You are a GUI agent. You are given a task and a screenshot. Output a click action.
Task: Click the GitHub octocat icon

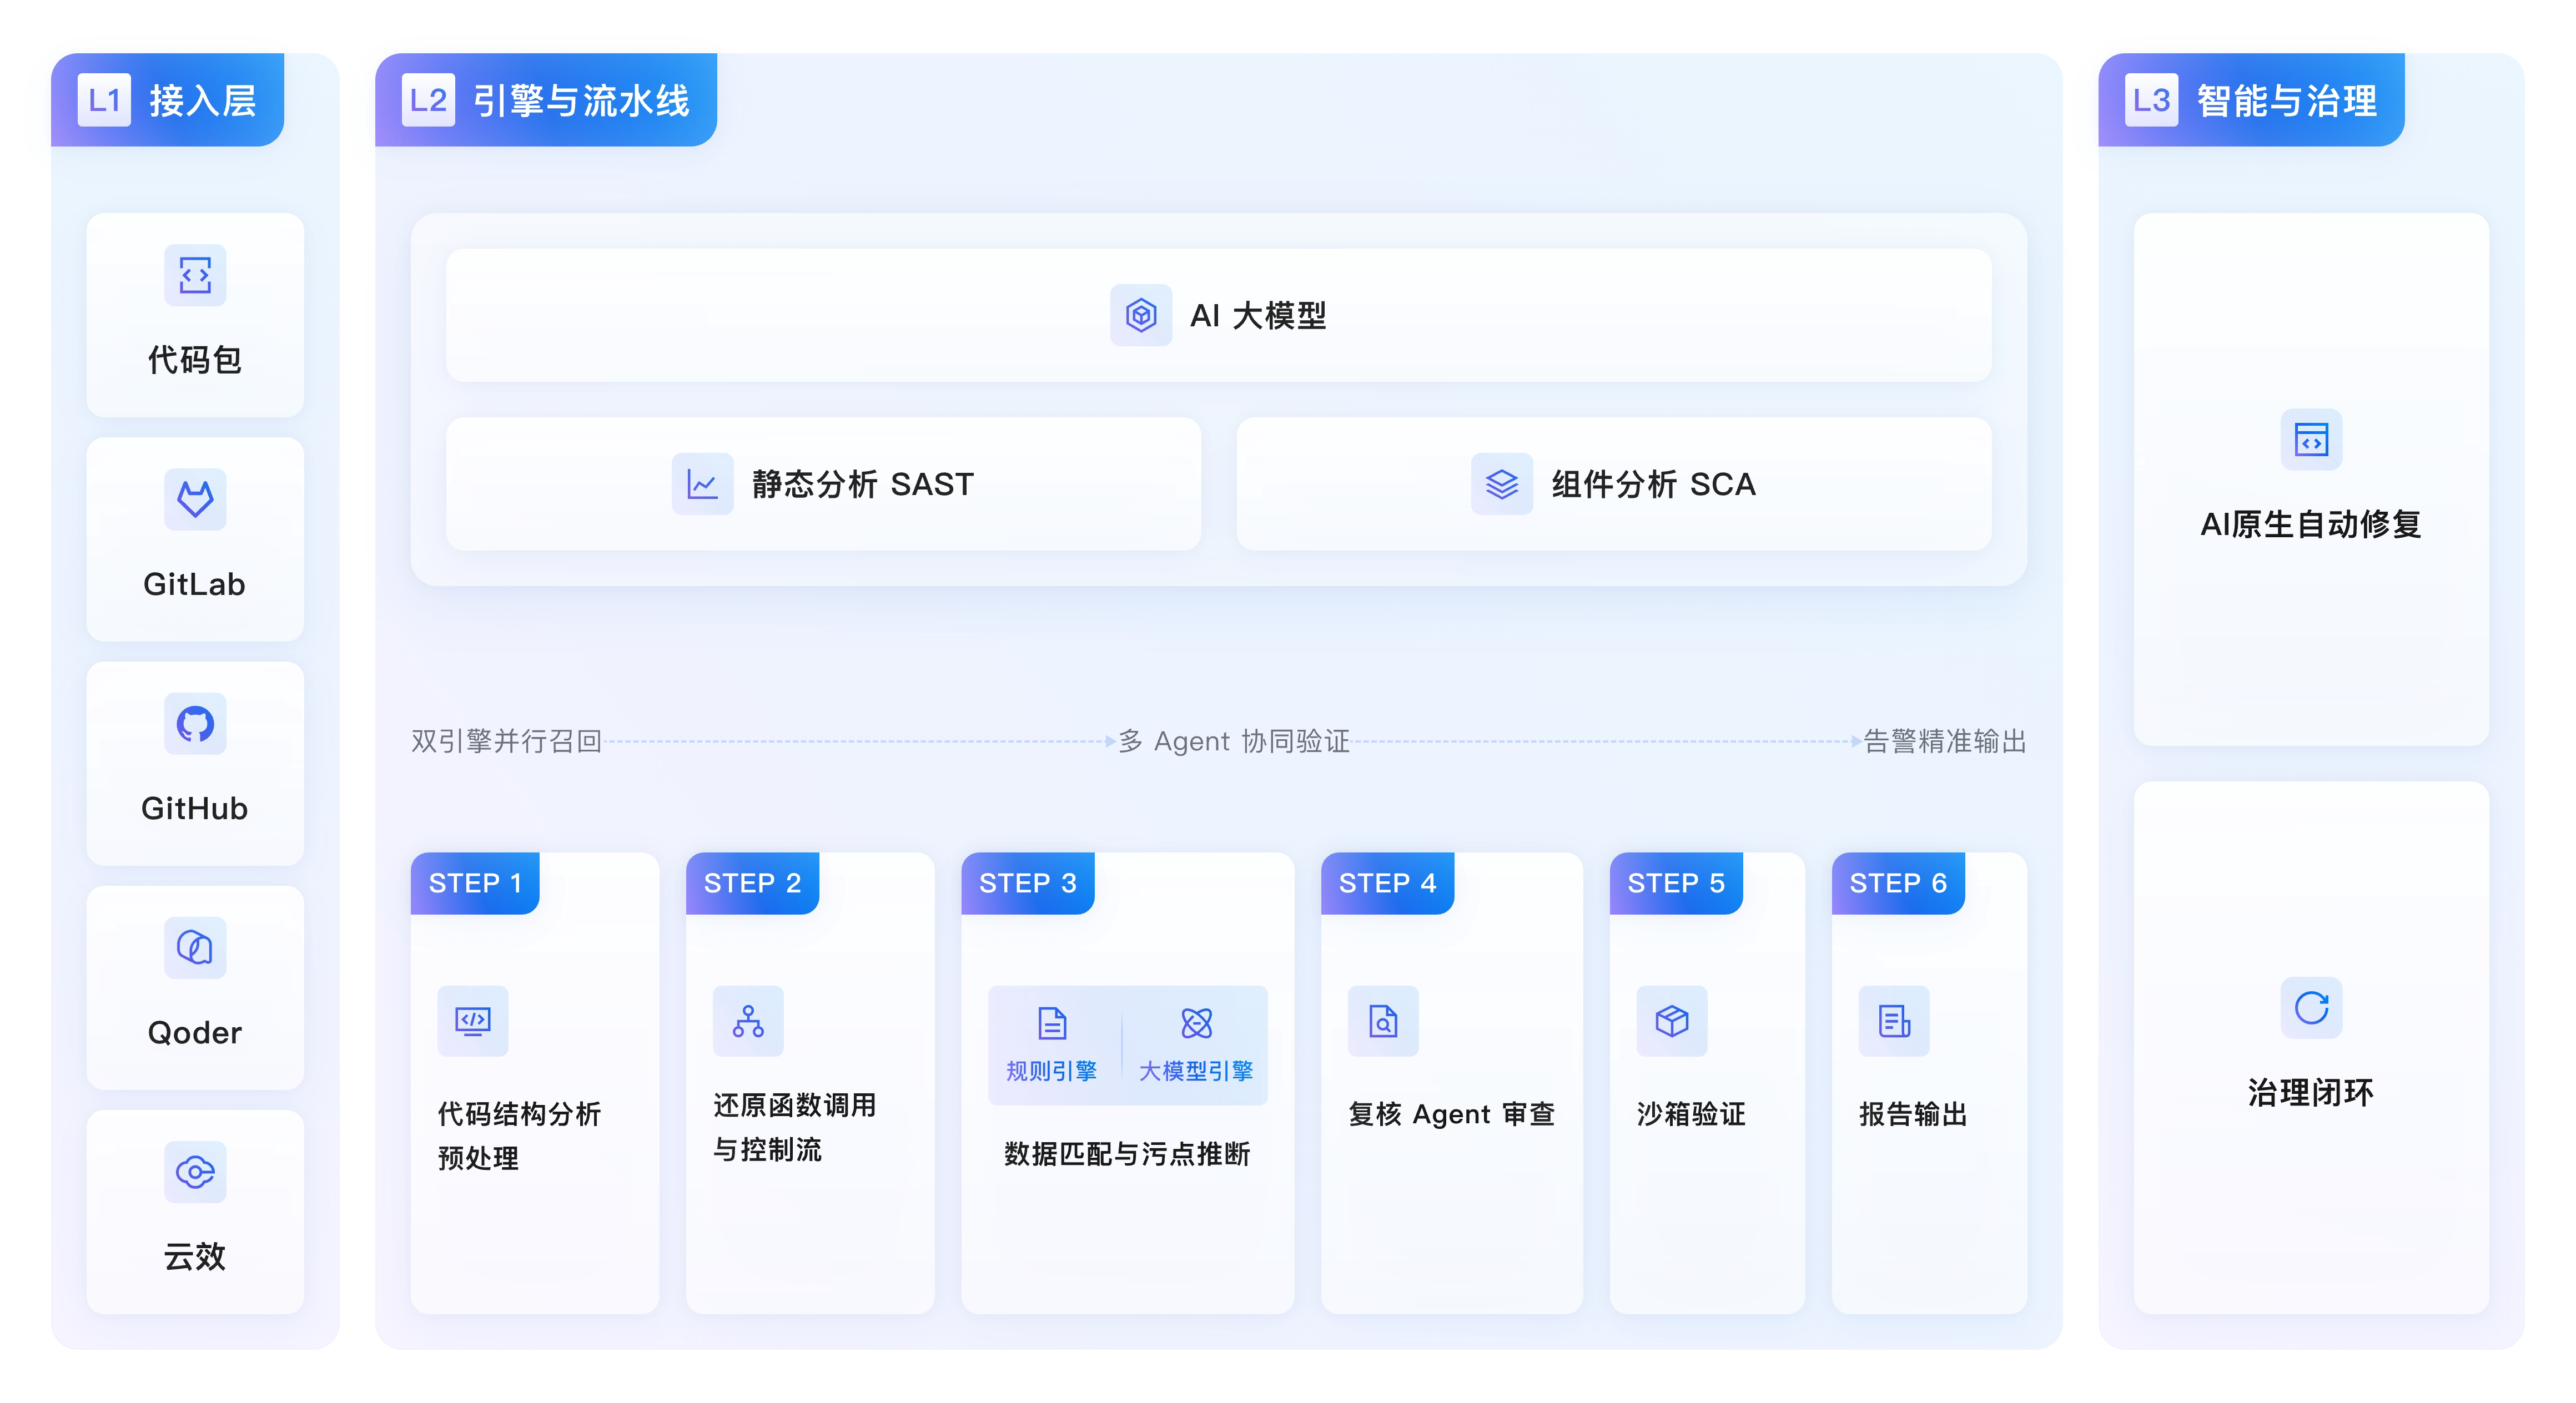point(195,723)
